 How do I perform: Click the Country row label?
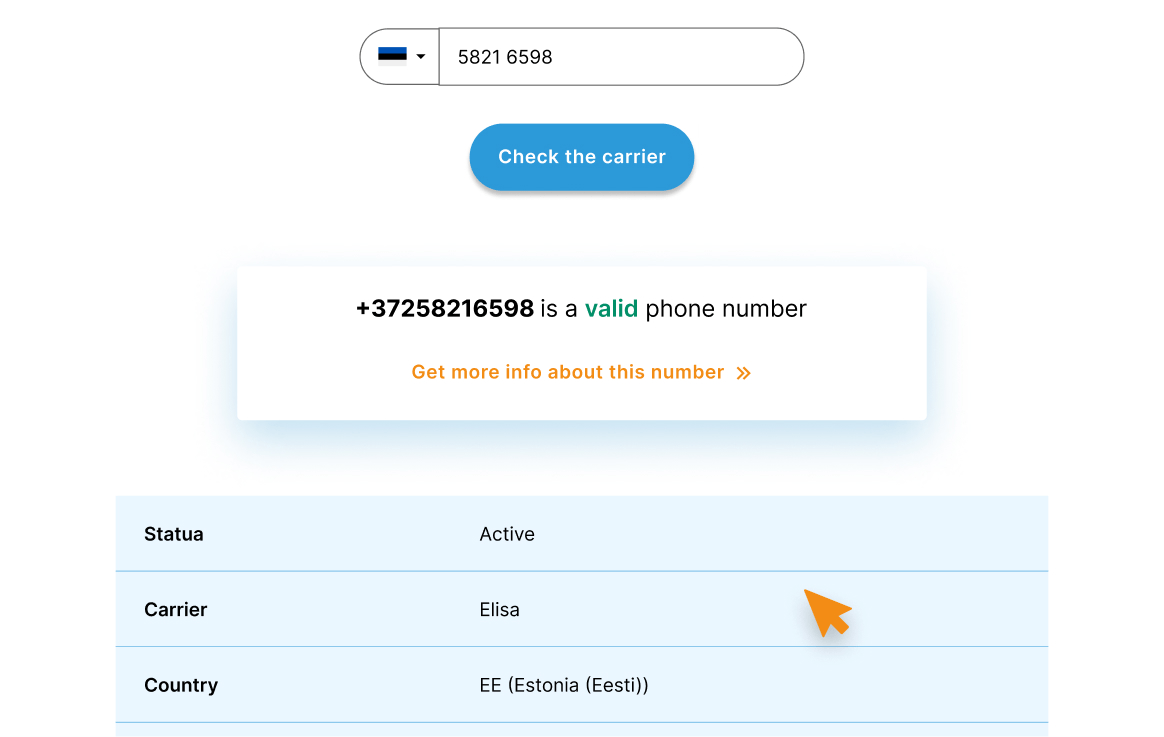[x=181, y=685]
